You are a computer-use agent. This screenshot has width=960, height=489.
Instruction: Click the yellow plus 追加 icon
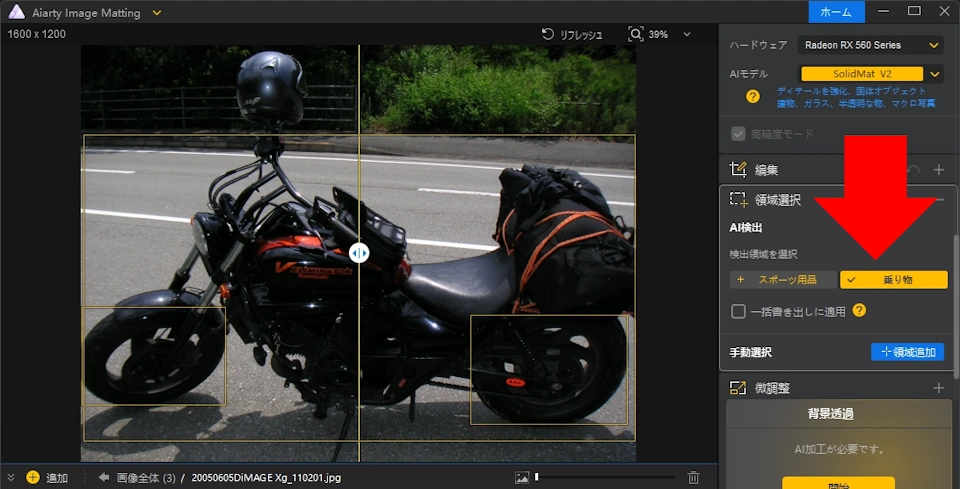point(33,478)
